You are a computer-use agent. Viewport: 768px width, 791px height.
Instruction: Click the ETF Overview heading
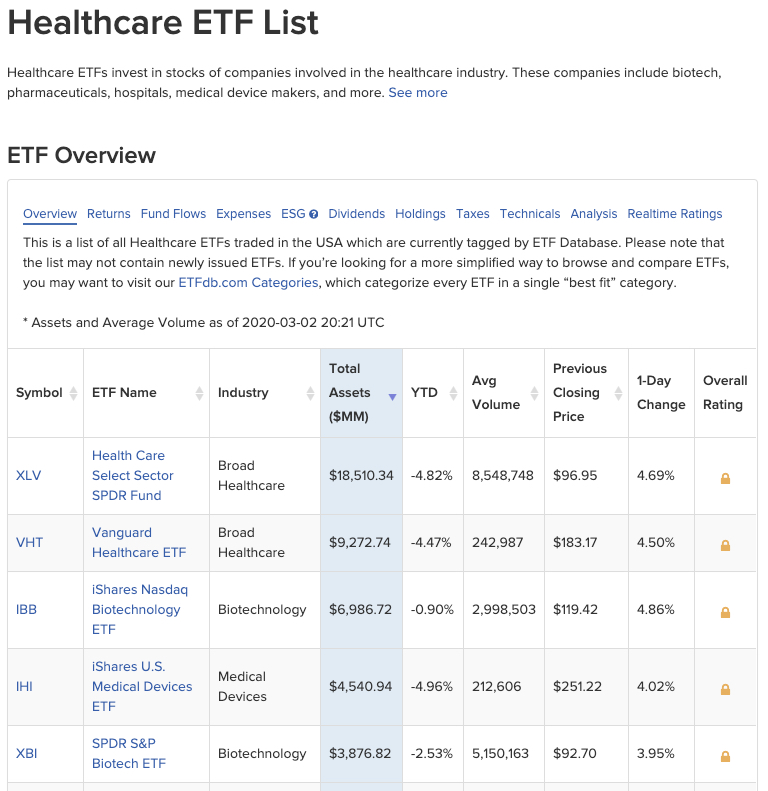81,155
